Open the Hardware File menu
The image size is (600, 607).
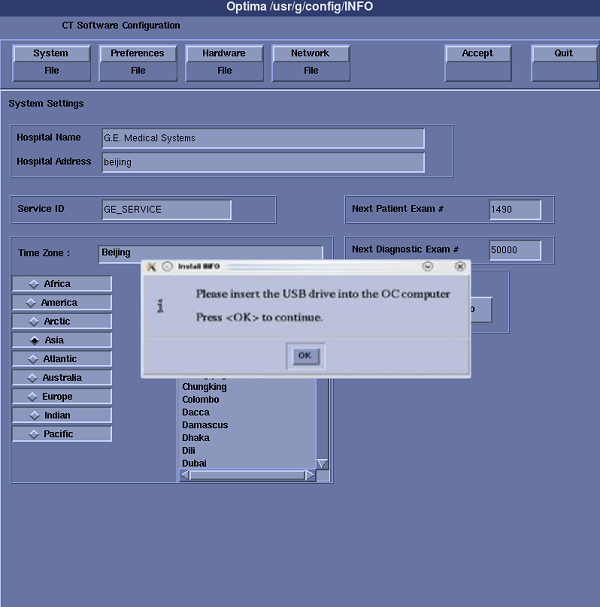click(224, 62)
